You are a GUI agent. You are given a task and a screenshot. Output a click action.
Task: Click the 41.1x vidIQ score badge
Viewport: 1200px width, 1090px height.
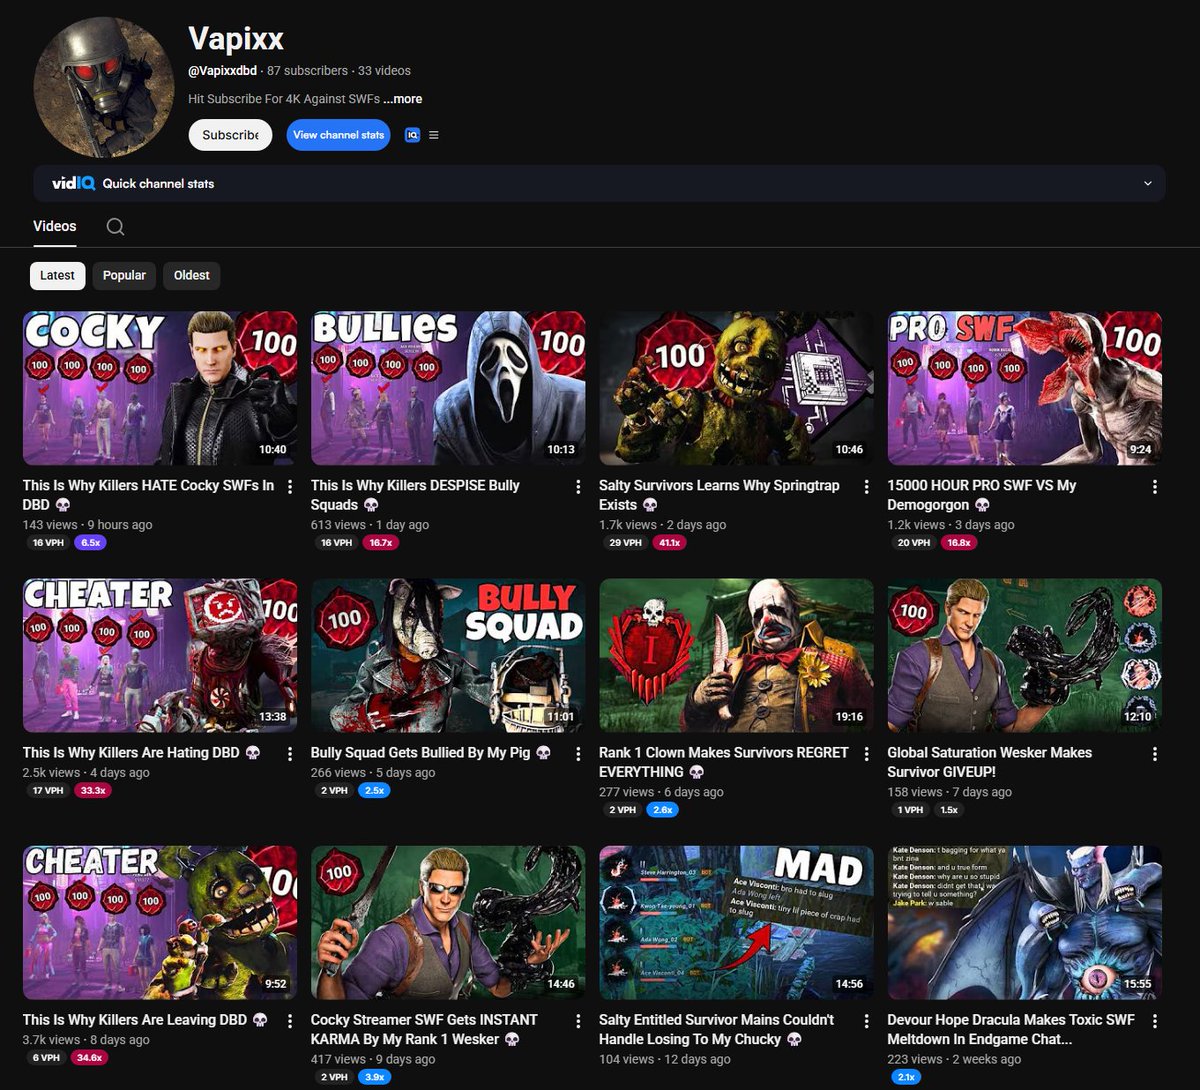click(x=669, y=543)
